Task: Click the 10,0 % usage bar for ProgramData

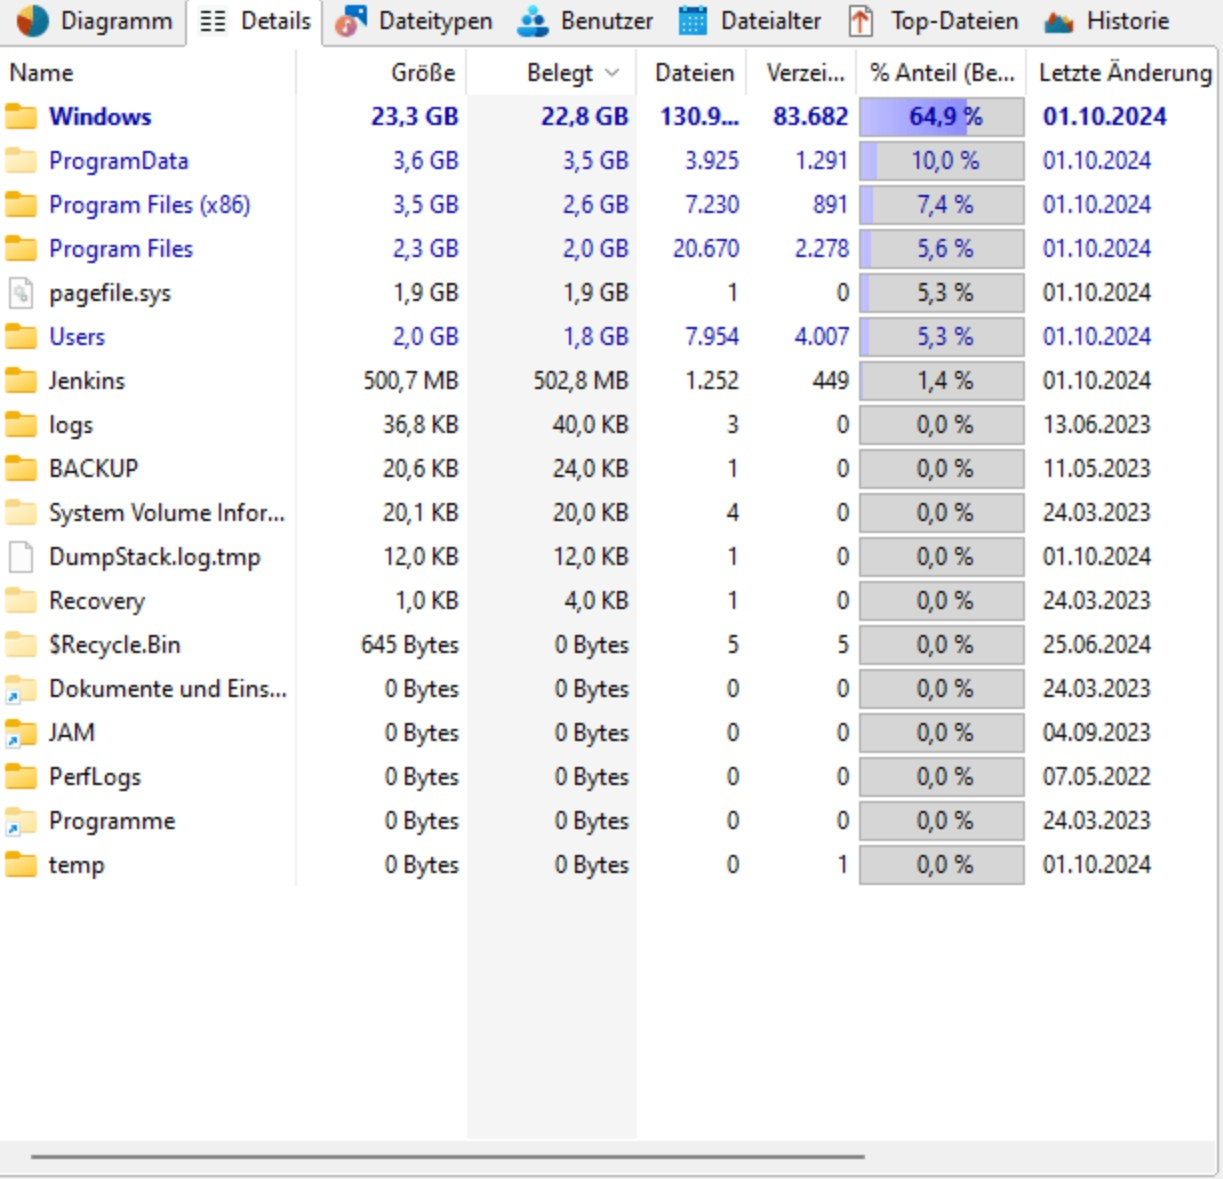Action: pos(942,161)
